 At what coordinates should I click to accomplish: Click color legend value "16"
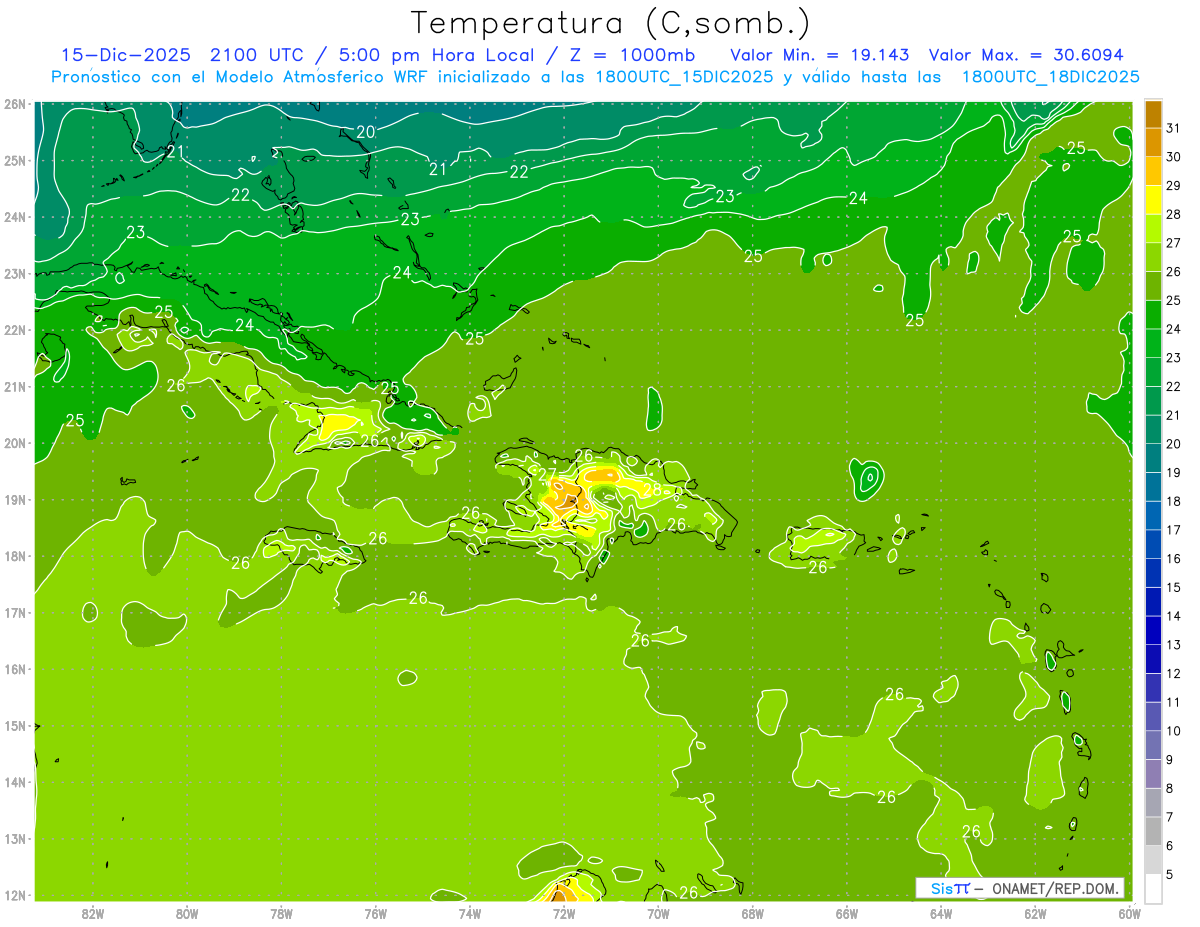1174,558
